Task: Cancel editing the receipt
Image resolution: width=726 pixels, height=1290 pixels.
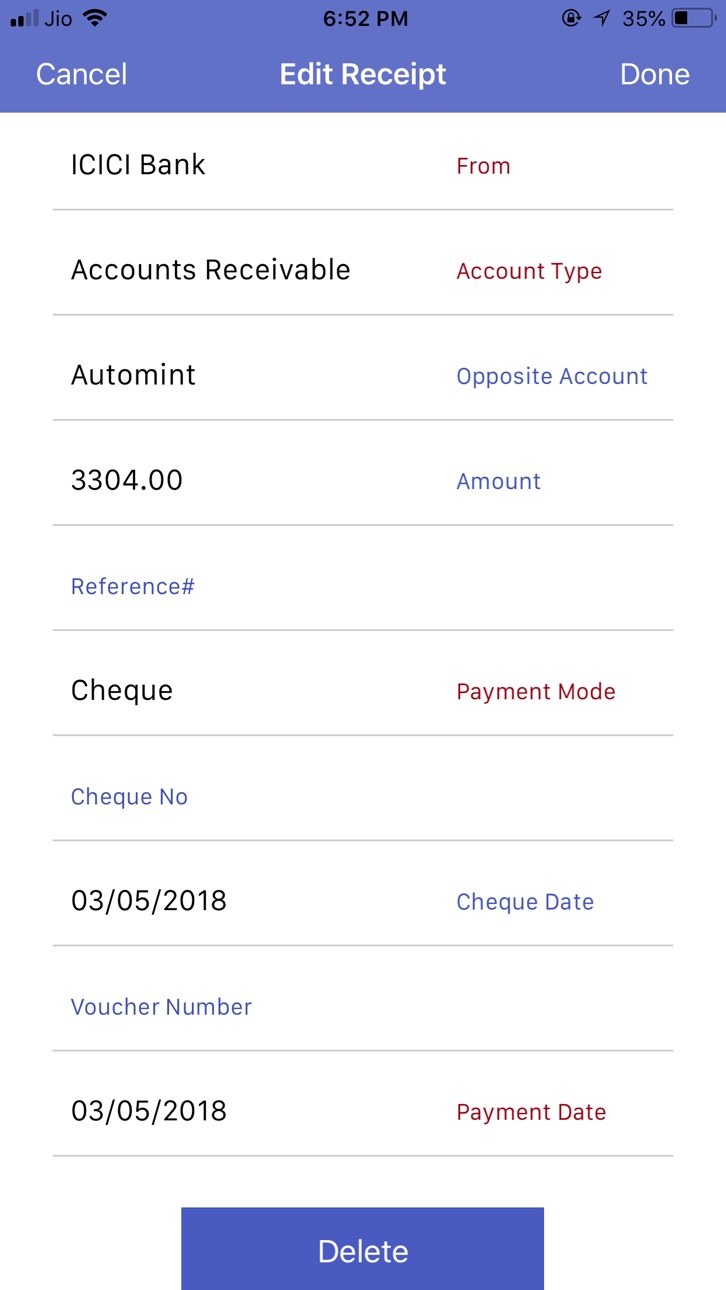Action: point(81,74)
